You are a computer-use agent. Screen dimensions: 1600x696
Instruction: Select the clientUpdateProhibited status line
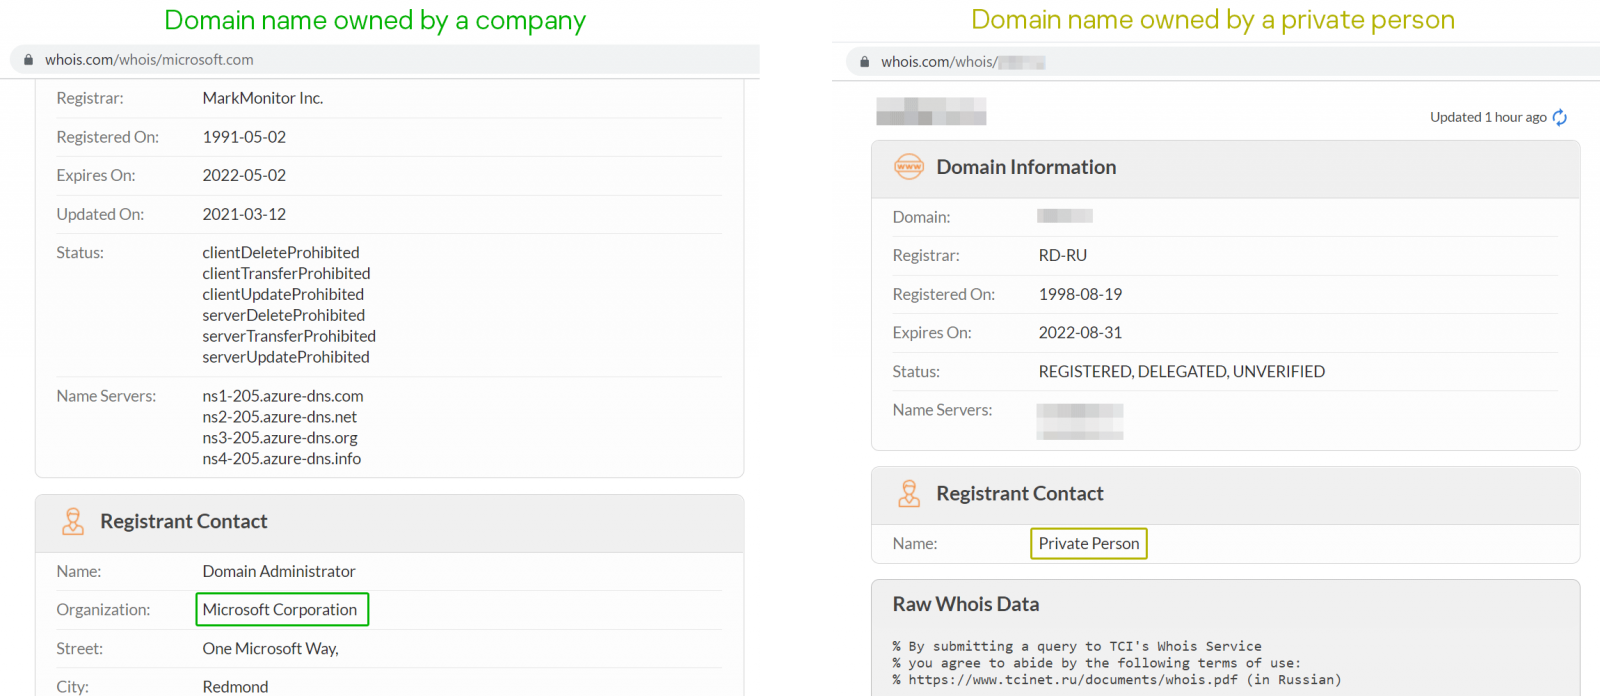coord(283,295)
